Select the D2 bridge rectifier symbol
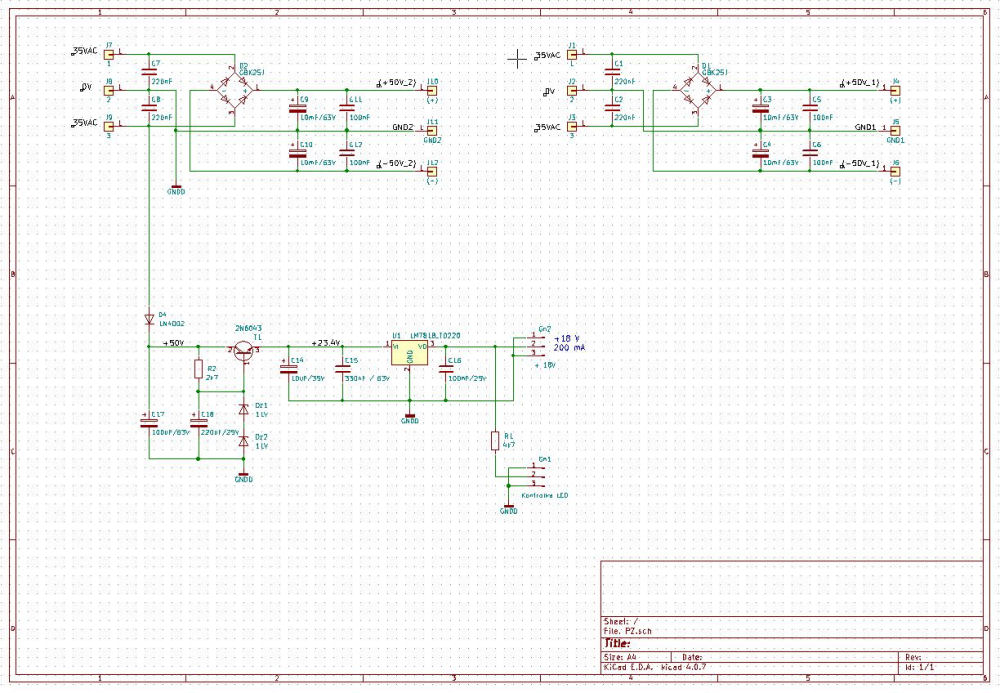 [233, 92]
